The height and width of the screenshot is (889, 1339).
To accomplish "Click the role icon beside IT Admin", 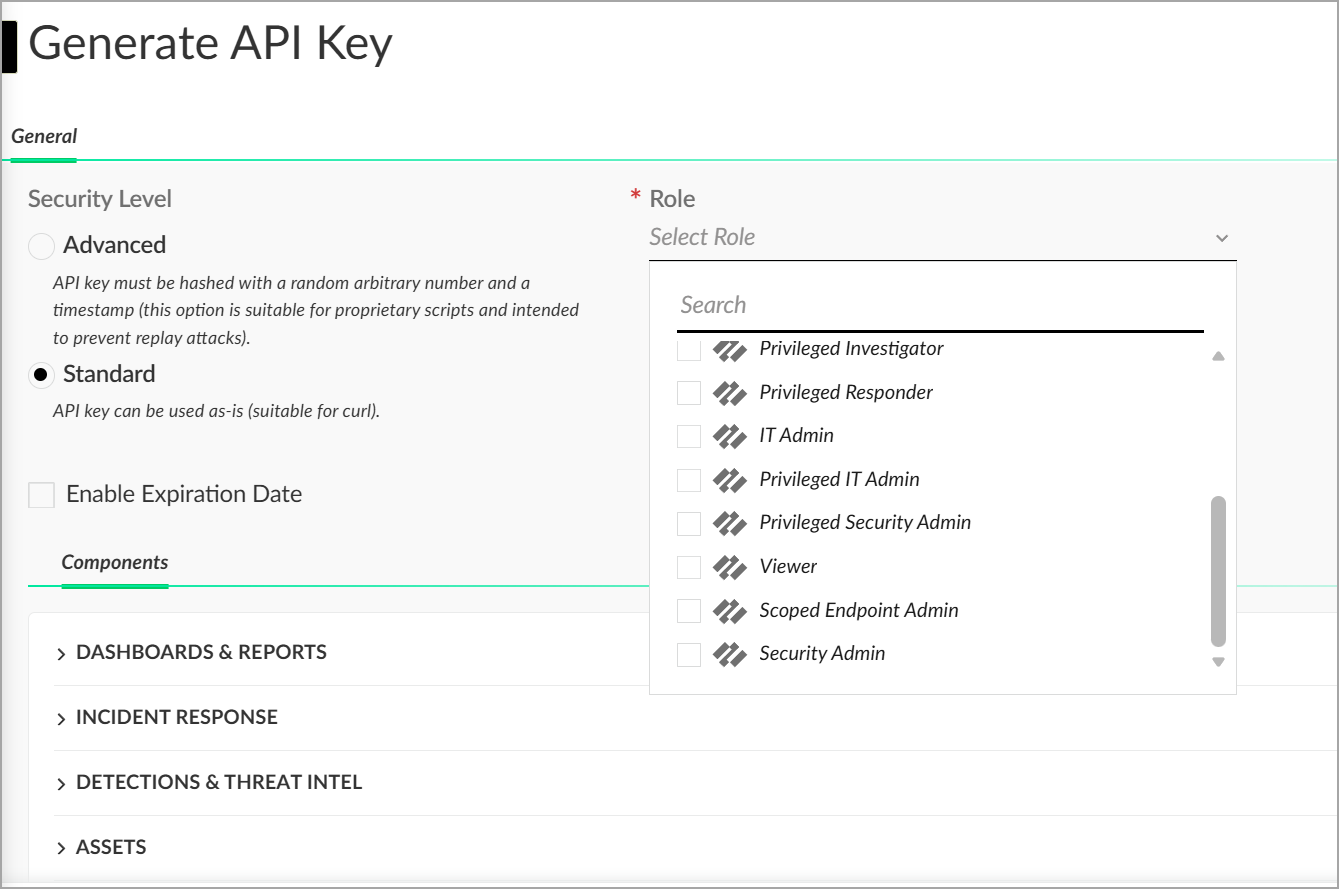I will point(730,436).
